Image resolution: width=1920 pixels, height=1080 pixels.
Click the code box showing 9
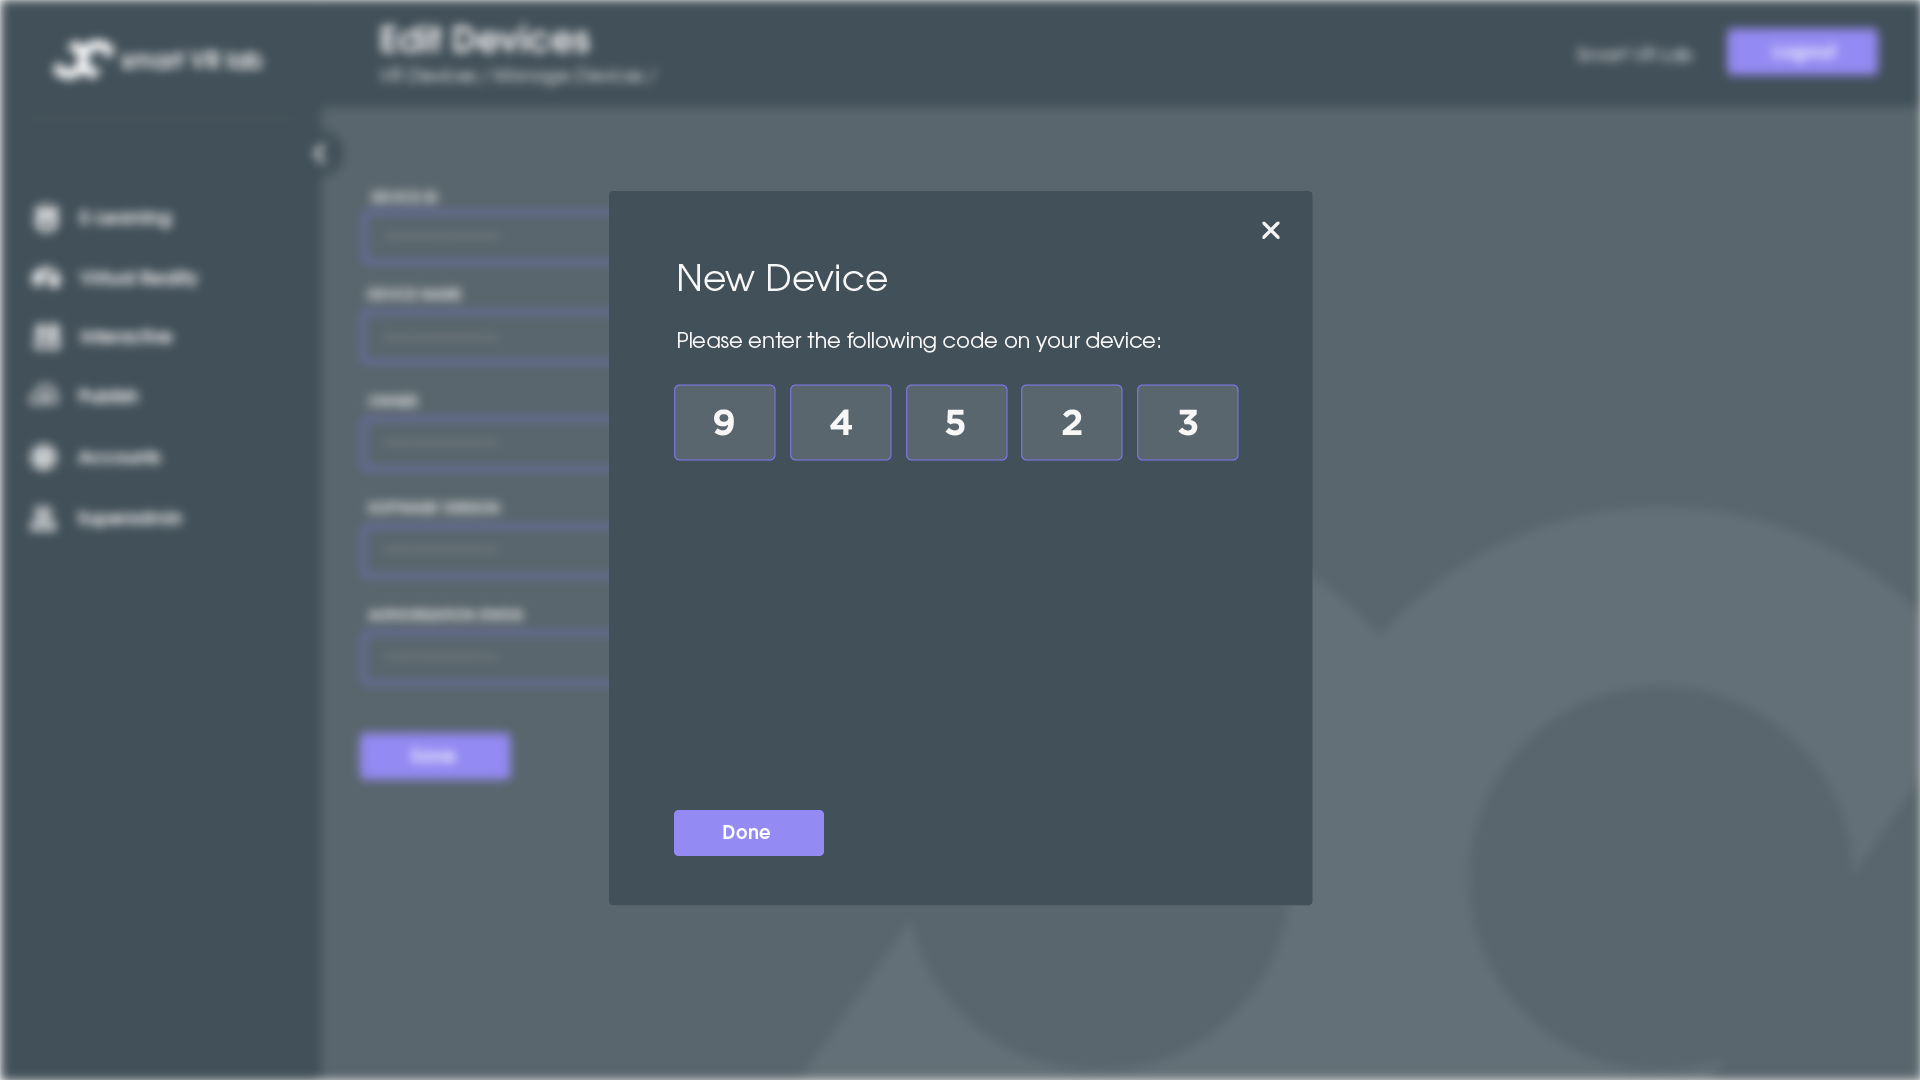click(724, 423)
